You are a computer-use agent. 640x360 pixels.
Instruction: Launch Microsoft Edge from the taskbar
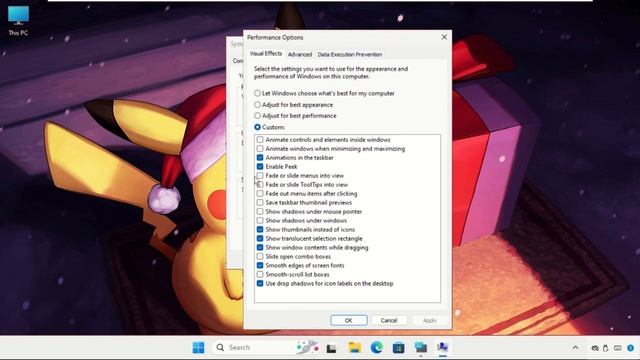tap(376, 347)
